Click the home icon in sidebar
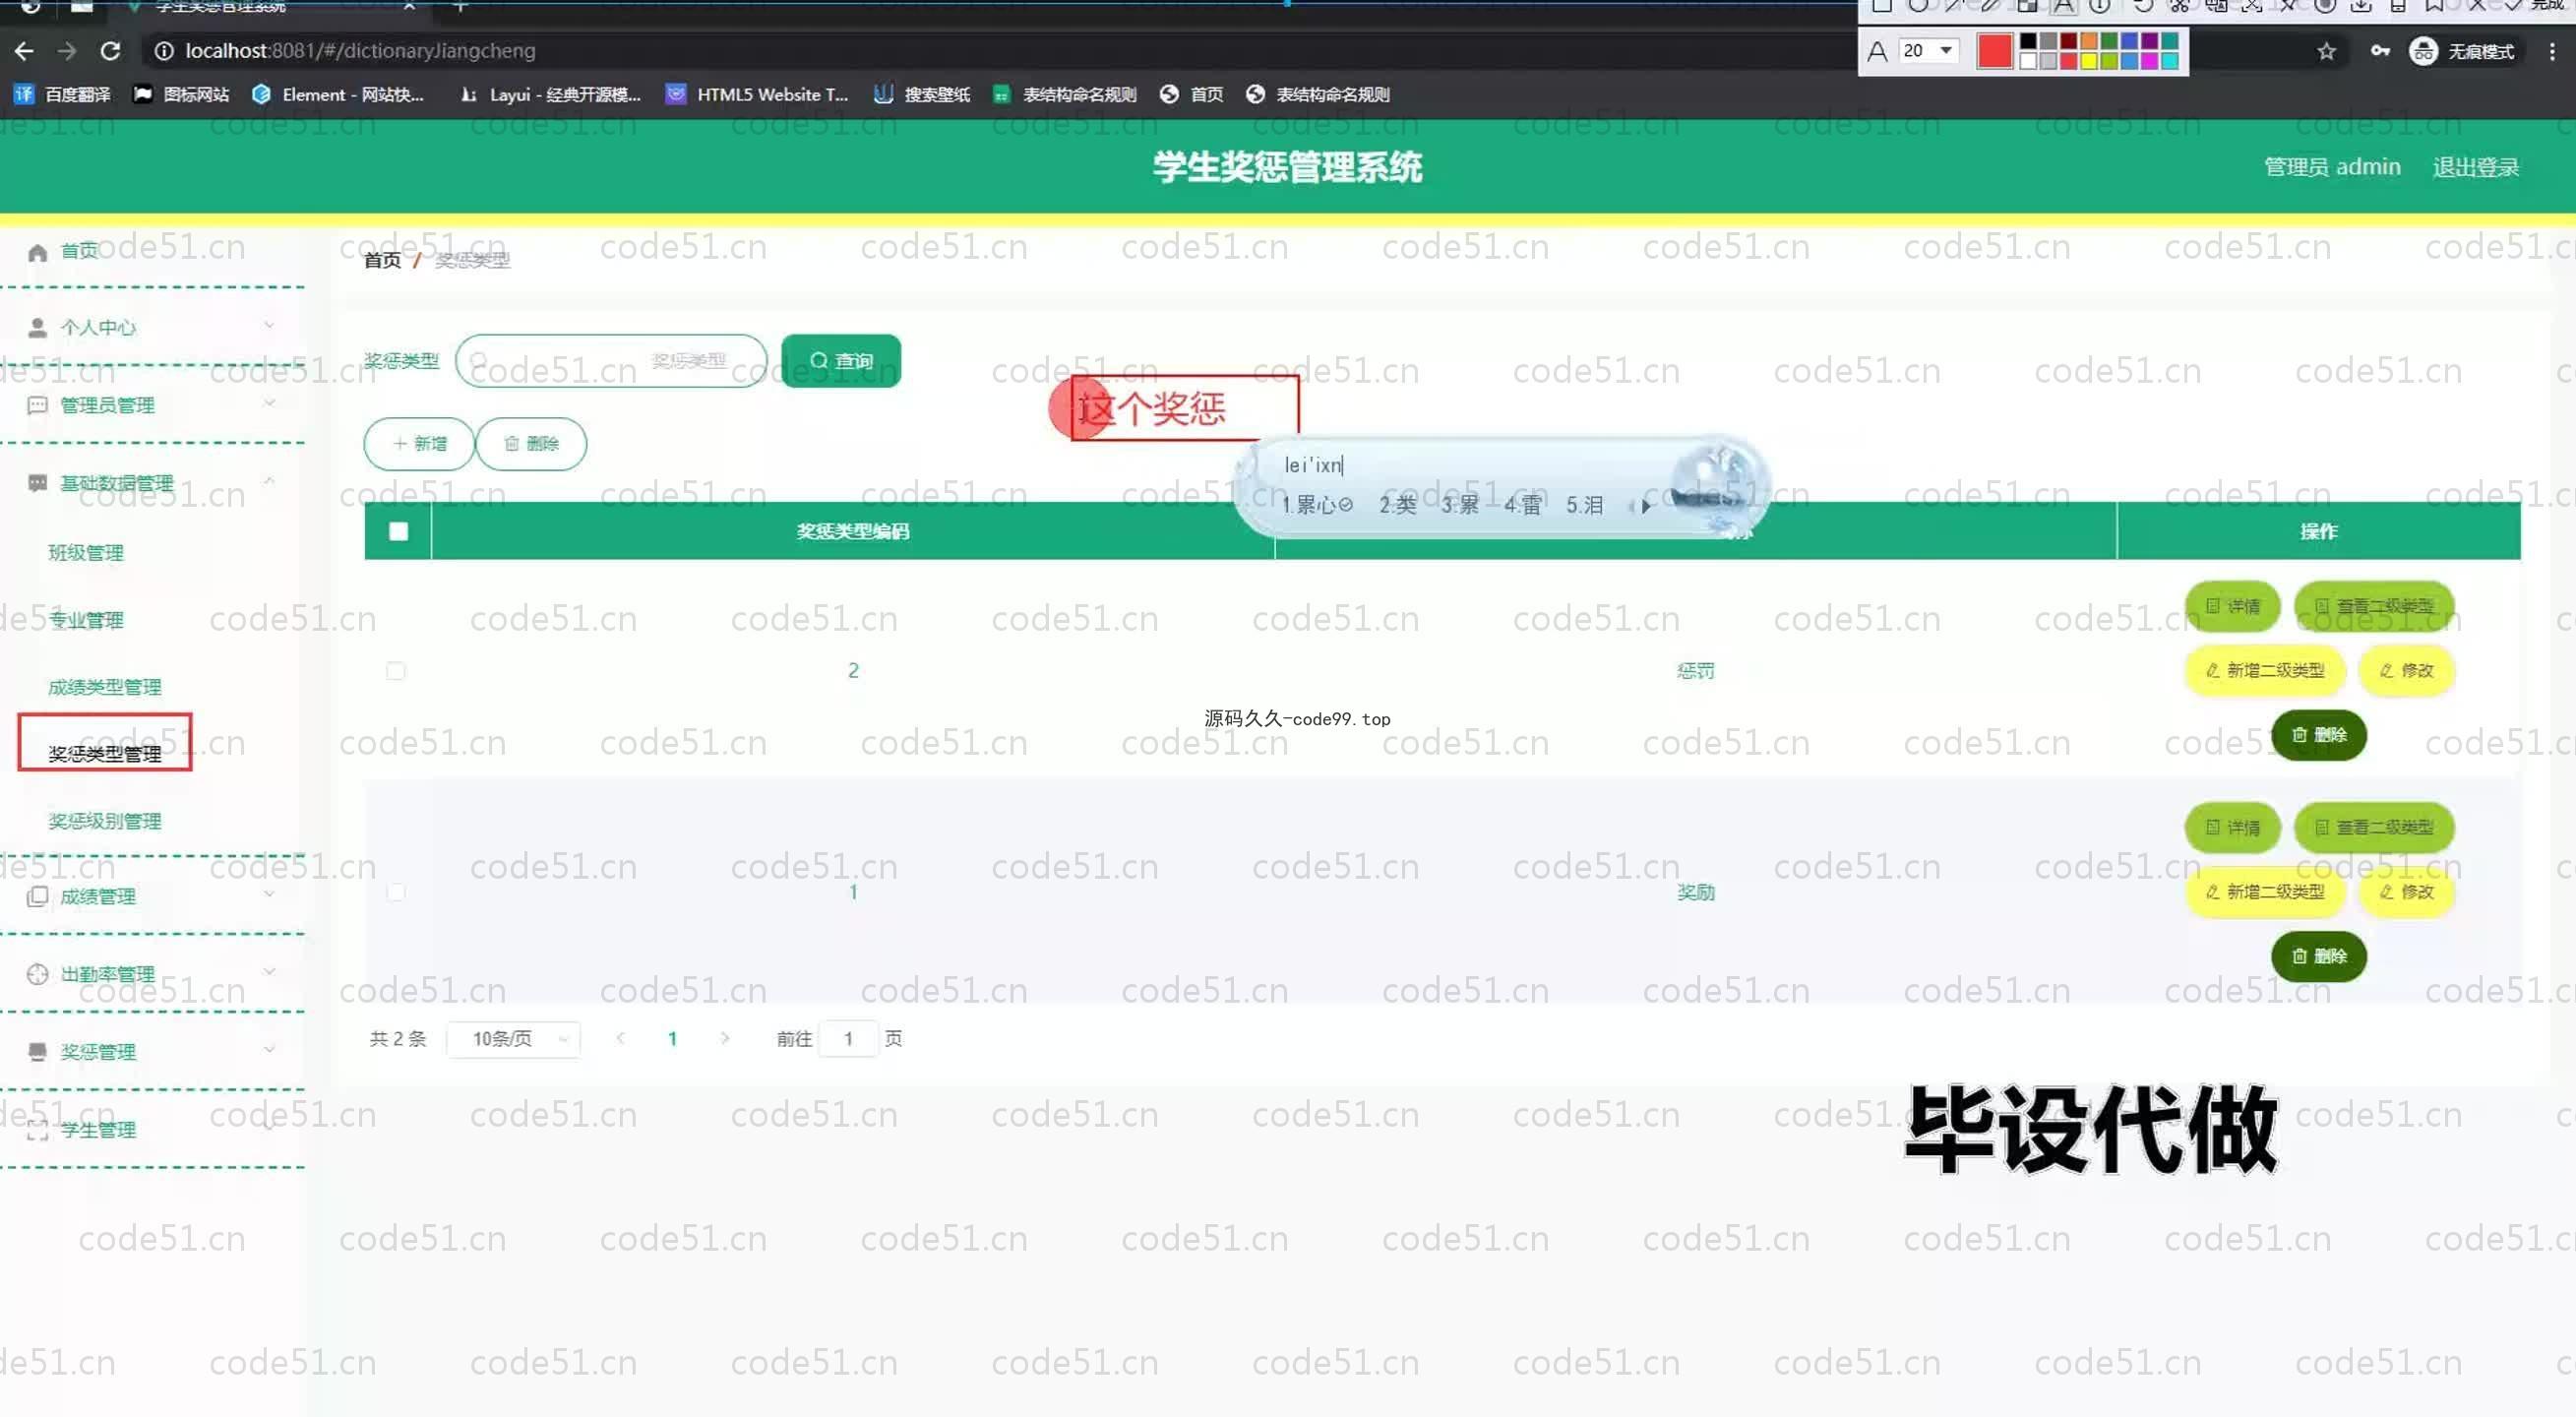The image size is (2576, 1417). click(38, 252)
